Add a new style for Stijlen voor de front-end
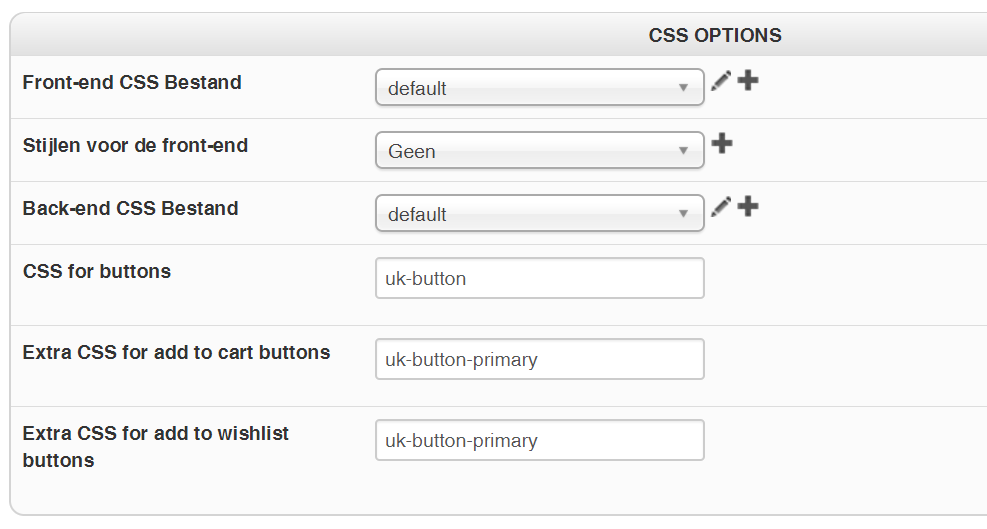The image size is (987, 529). point(722,144)
